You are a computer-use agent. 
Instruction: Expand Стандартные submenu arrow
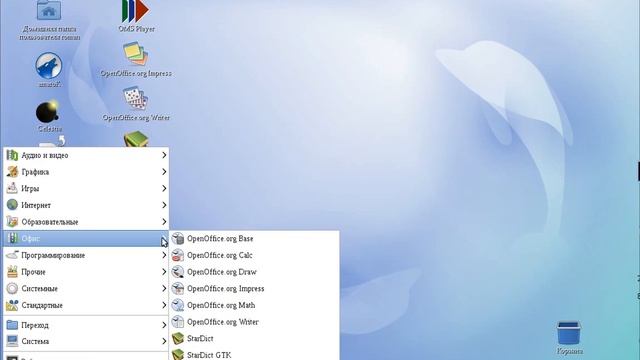[x=164, y=305]
